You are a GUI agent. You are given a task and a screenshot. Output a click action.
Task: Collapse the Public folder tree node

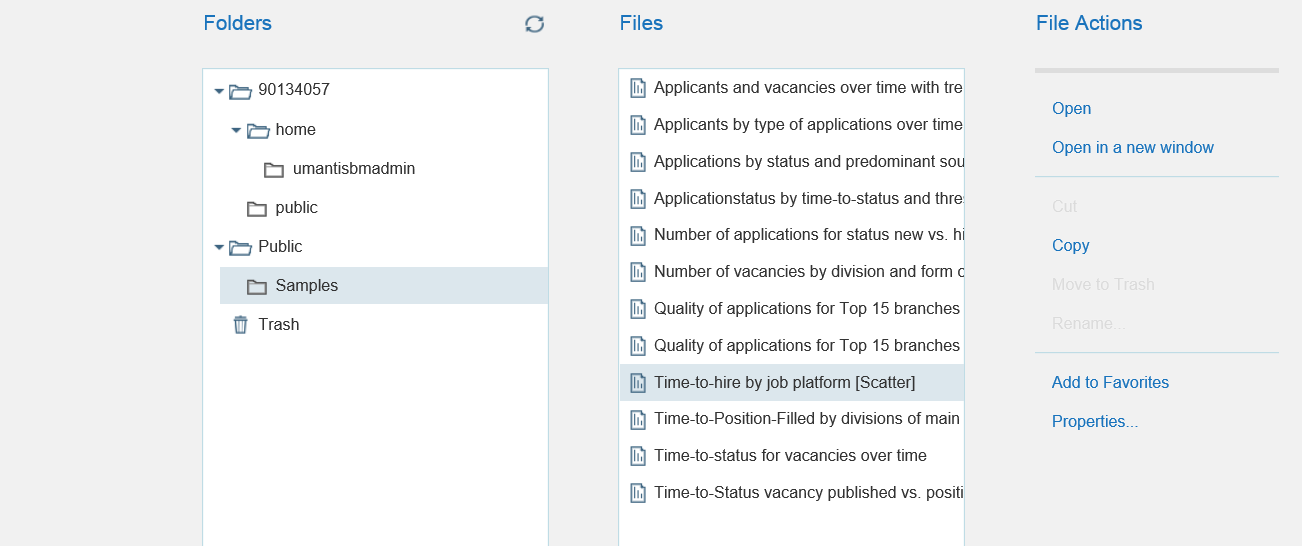[x=219, y=247]
